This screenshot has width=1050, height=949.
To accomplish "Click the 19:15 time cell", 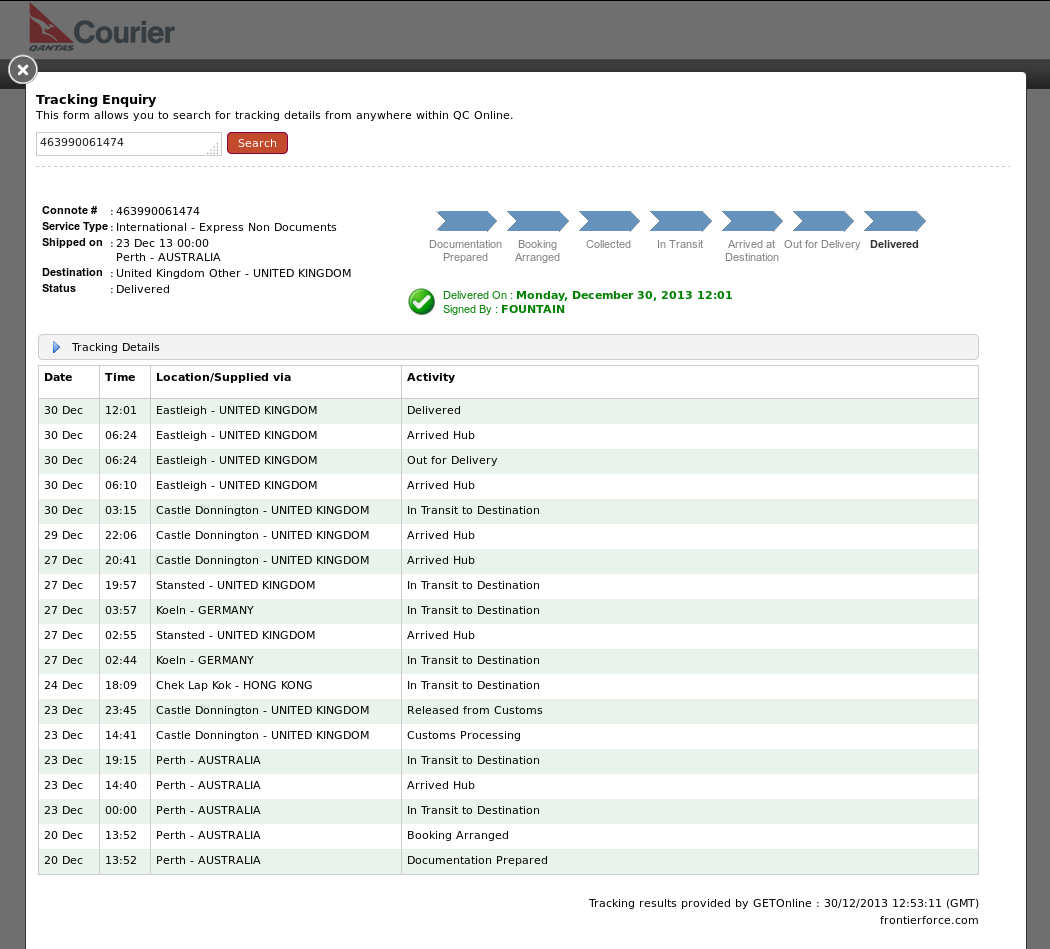I will [121, 760].
